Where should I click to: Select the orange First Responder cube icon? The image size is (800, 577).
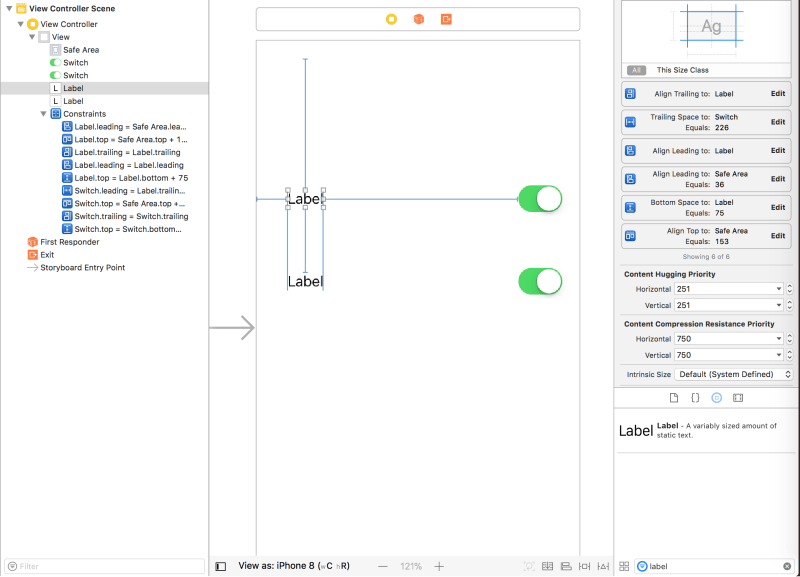tap(31, 241)
